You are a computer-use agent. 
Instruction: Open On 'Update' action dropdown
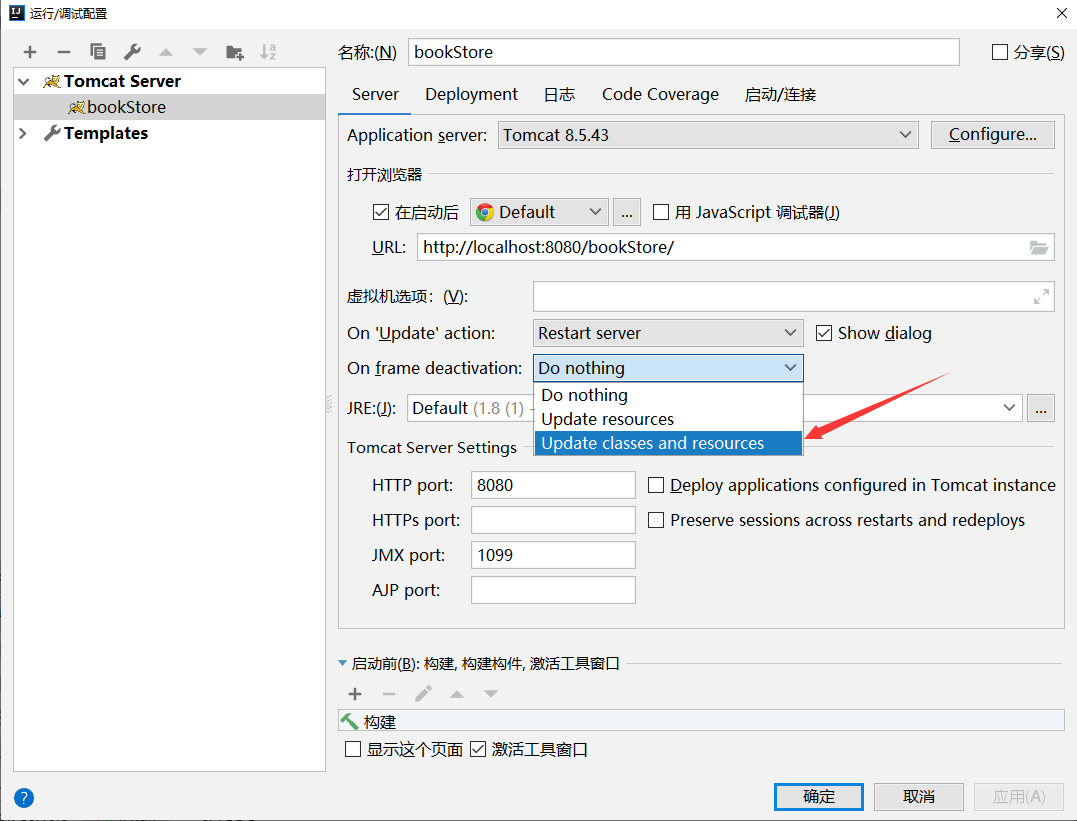(668, 333)
